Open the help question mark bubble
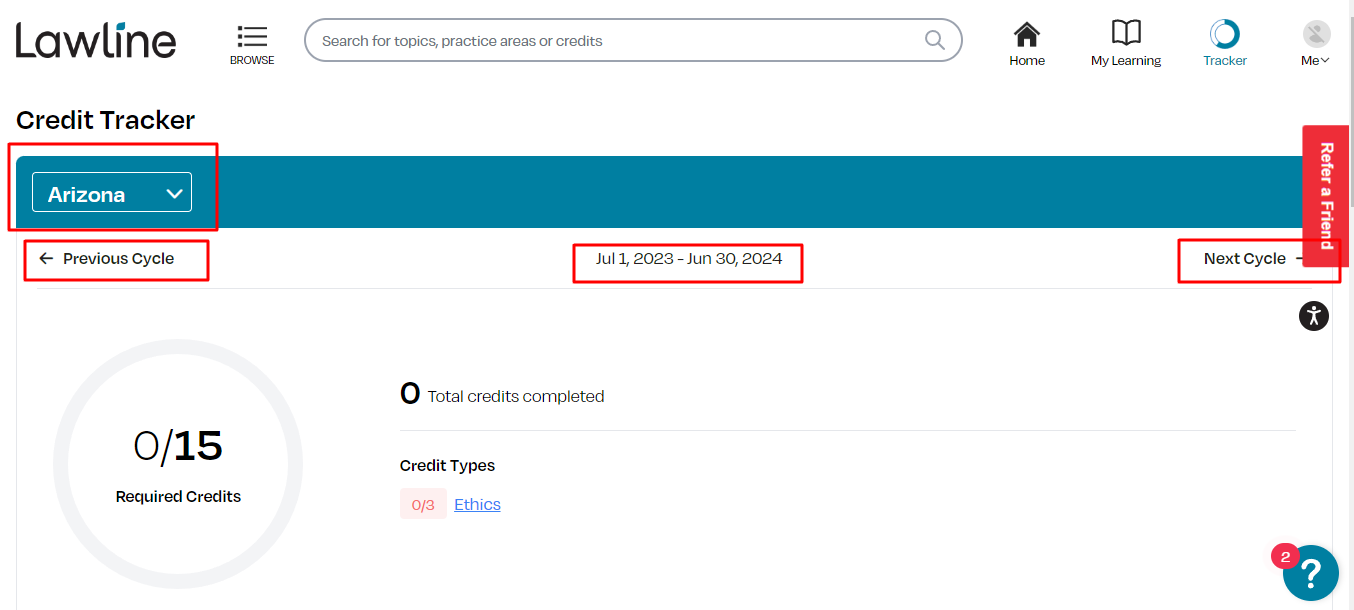The height and width of the screenshot is (610, 1354). [1311, 573]
